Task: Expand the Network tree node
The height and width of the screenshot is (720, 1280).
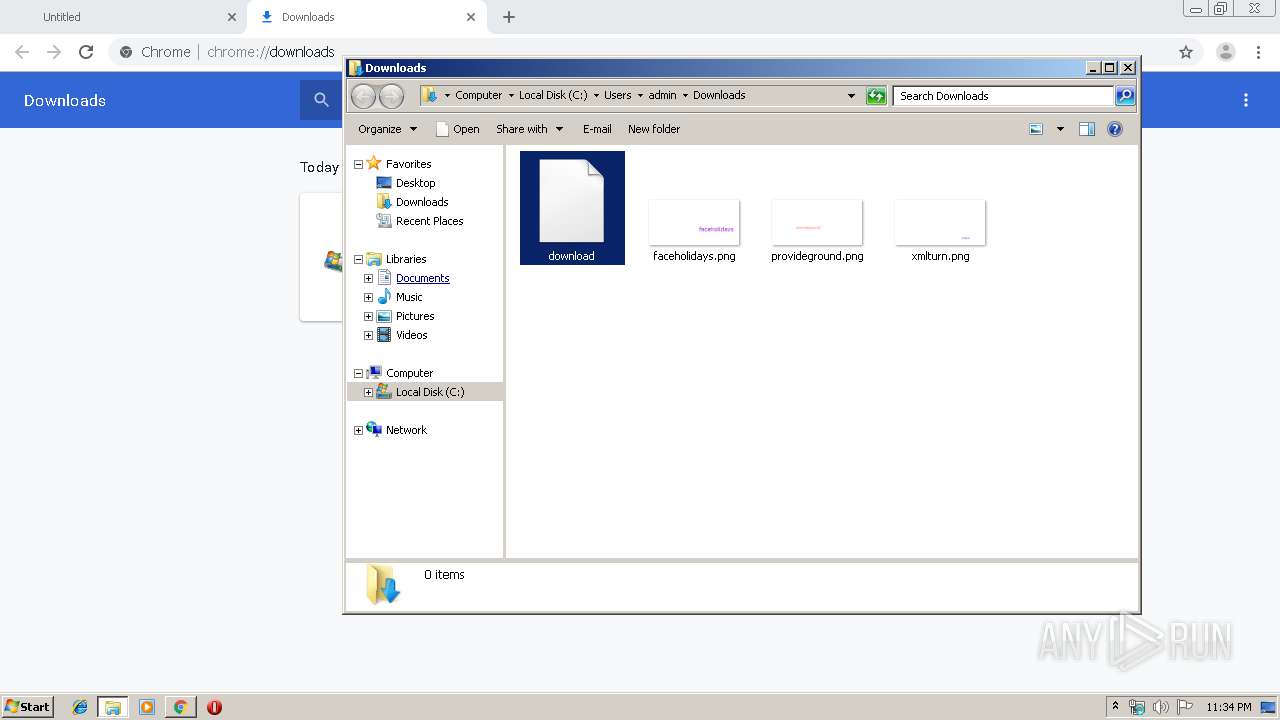Action: coord(358,430)
